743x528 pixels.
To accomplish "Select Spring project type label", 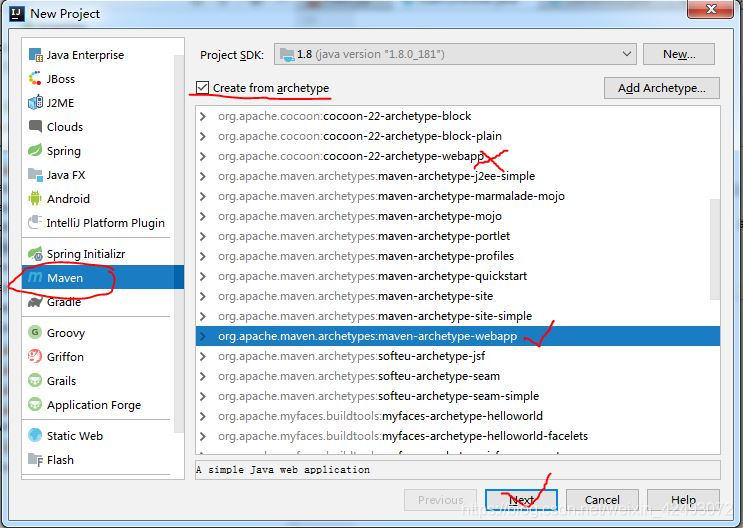I will tap(63, 151).
